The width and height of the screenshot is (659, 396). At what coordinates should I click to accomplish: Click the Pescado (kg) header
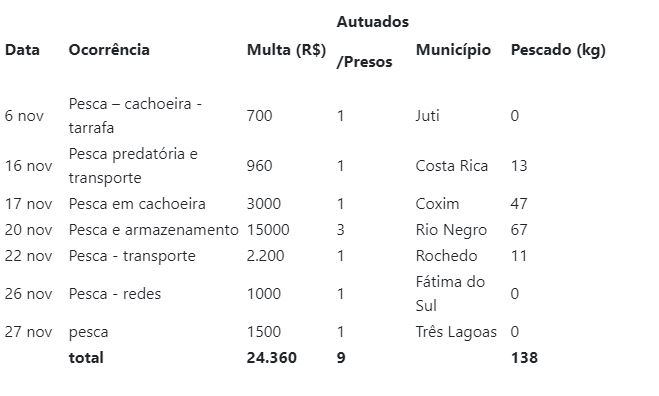pyautogui.click(x=558, y=50)
